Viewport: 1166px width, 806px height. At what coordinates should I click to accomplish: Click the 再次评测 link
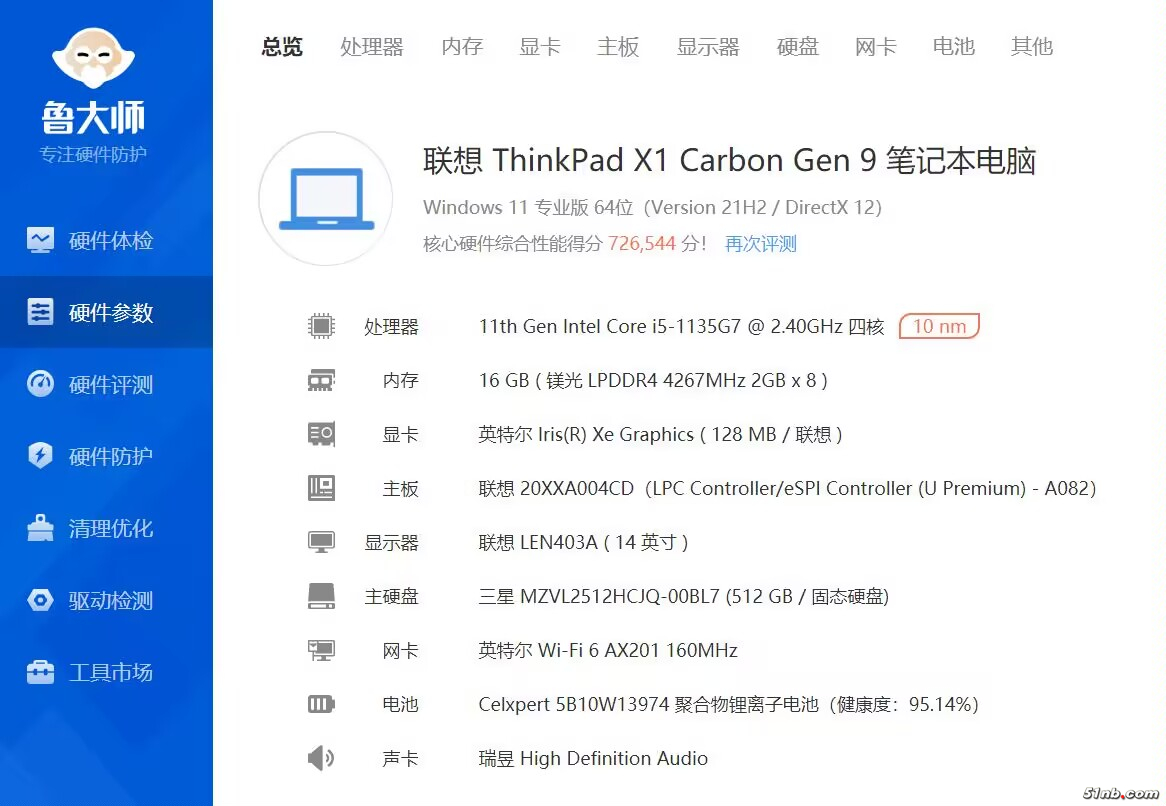(761, 244)
